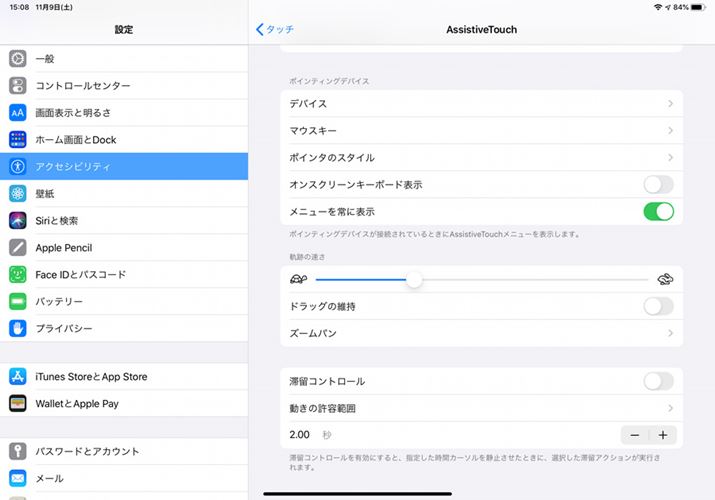
Task: Tap the WalletとApple Pay icon
Action: pos(18,403)
